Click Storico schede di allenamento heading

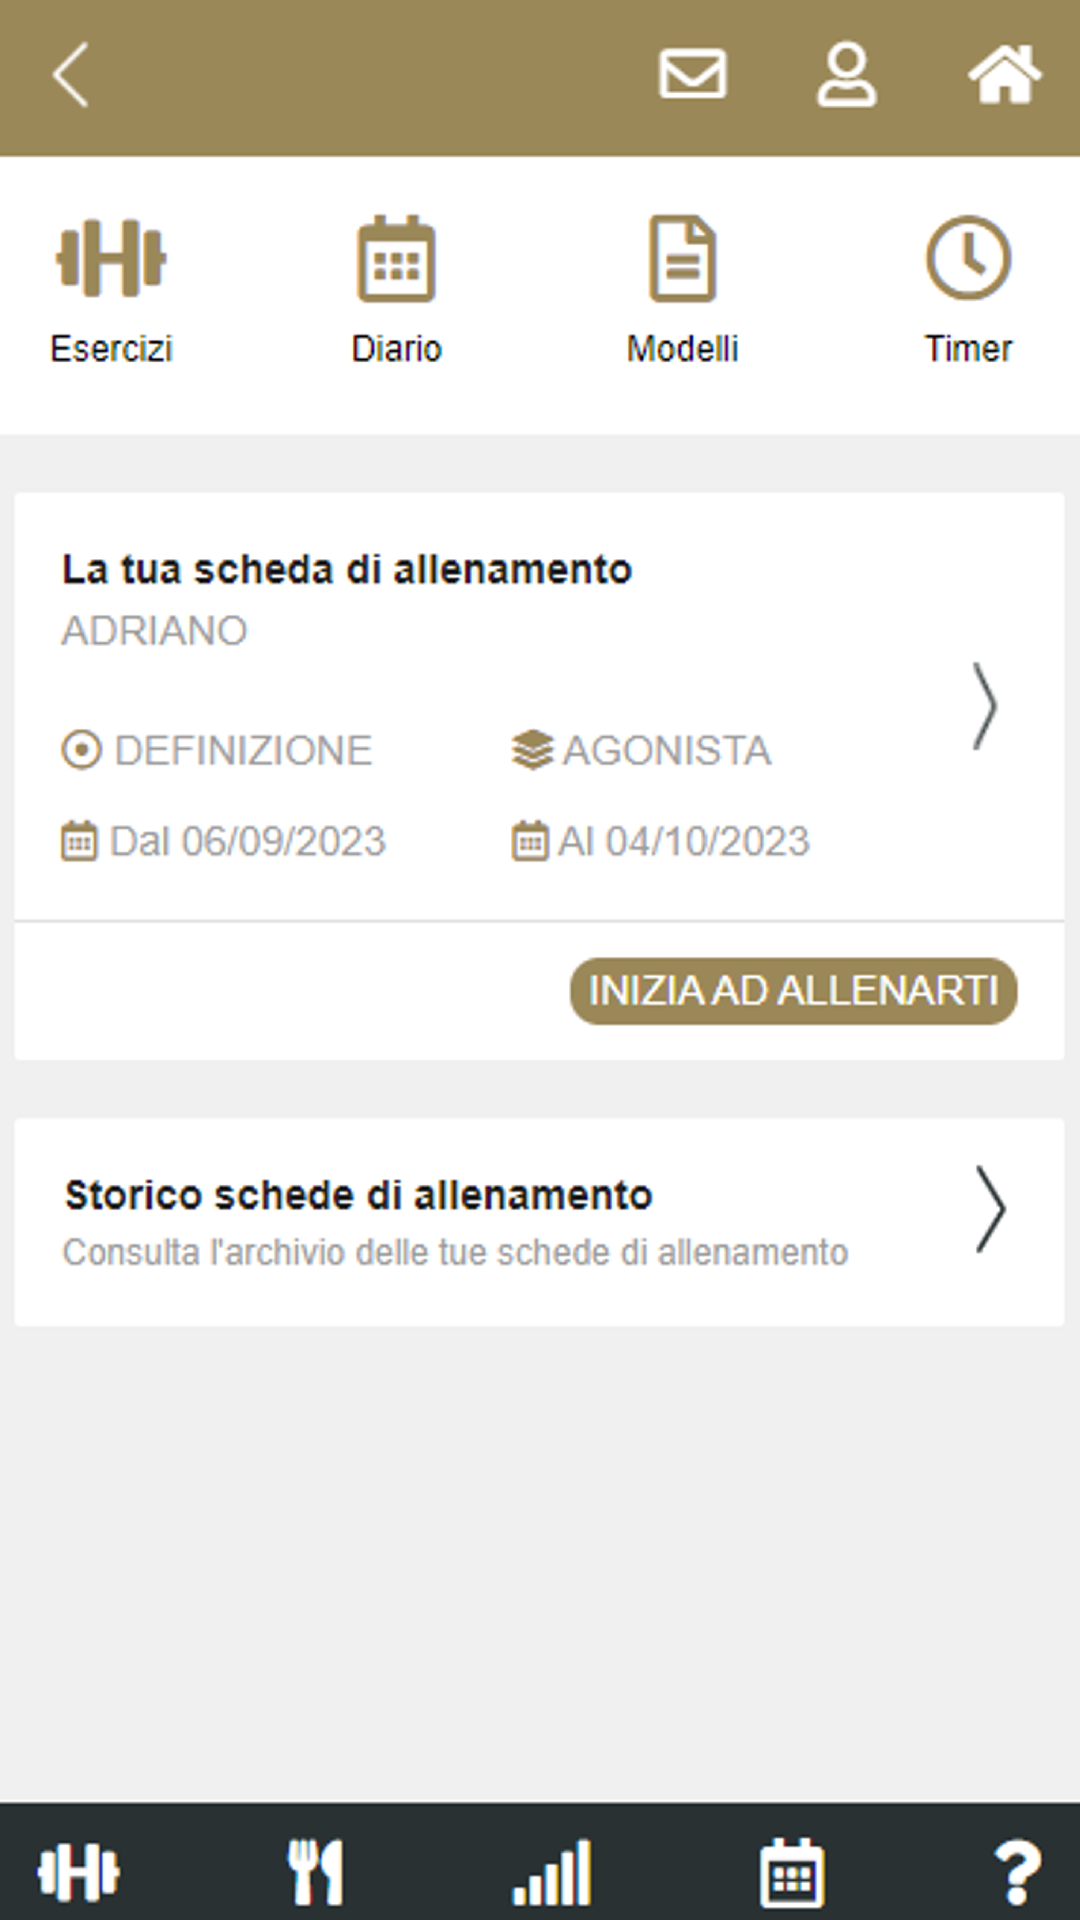click(358, 1195)
